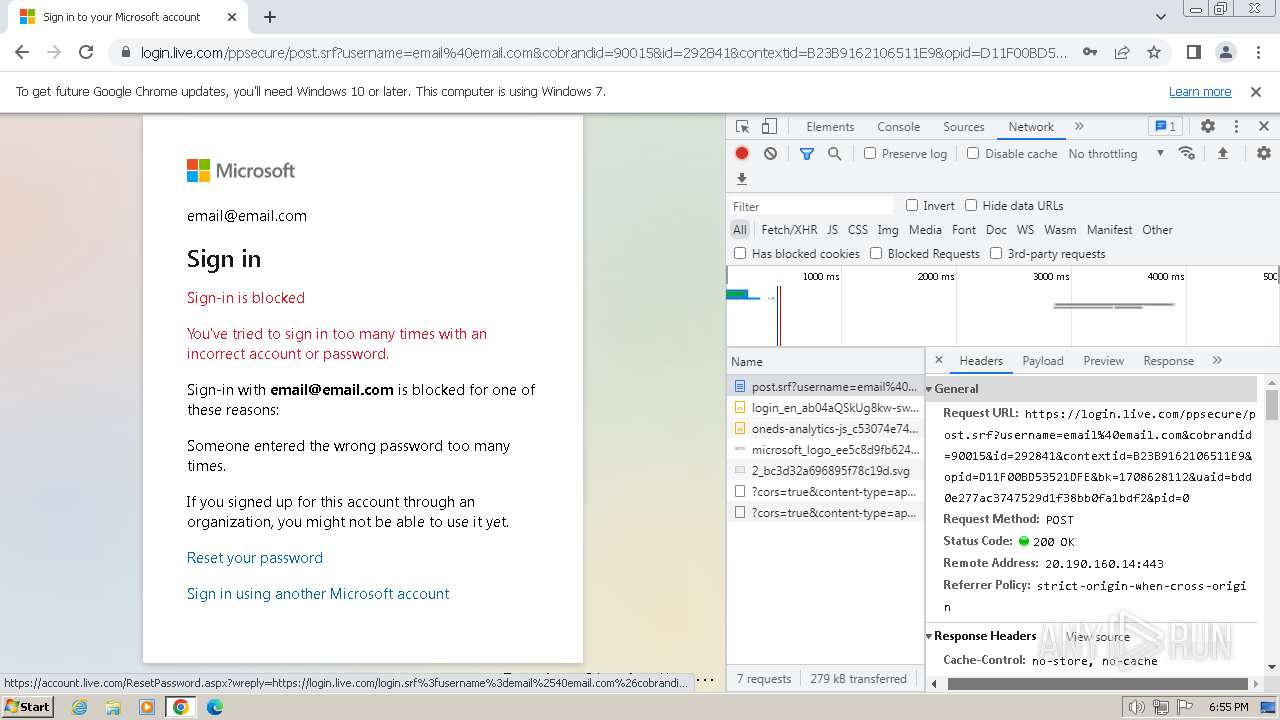Image resolution: width=1280 pixels, height=720 pixels.
Task: Click Sign in using another Microsoft account
Action: (x=318, y=594)
